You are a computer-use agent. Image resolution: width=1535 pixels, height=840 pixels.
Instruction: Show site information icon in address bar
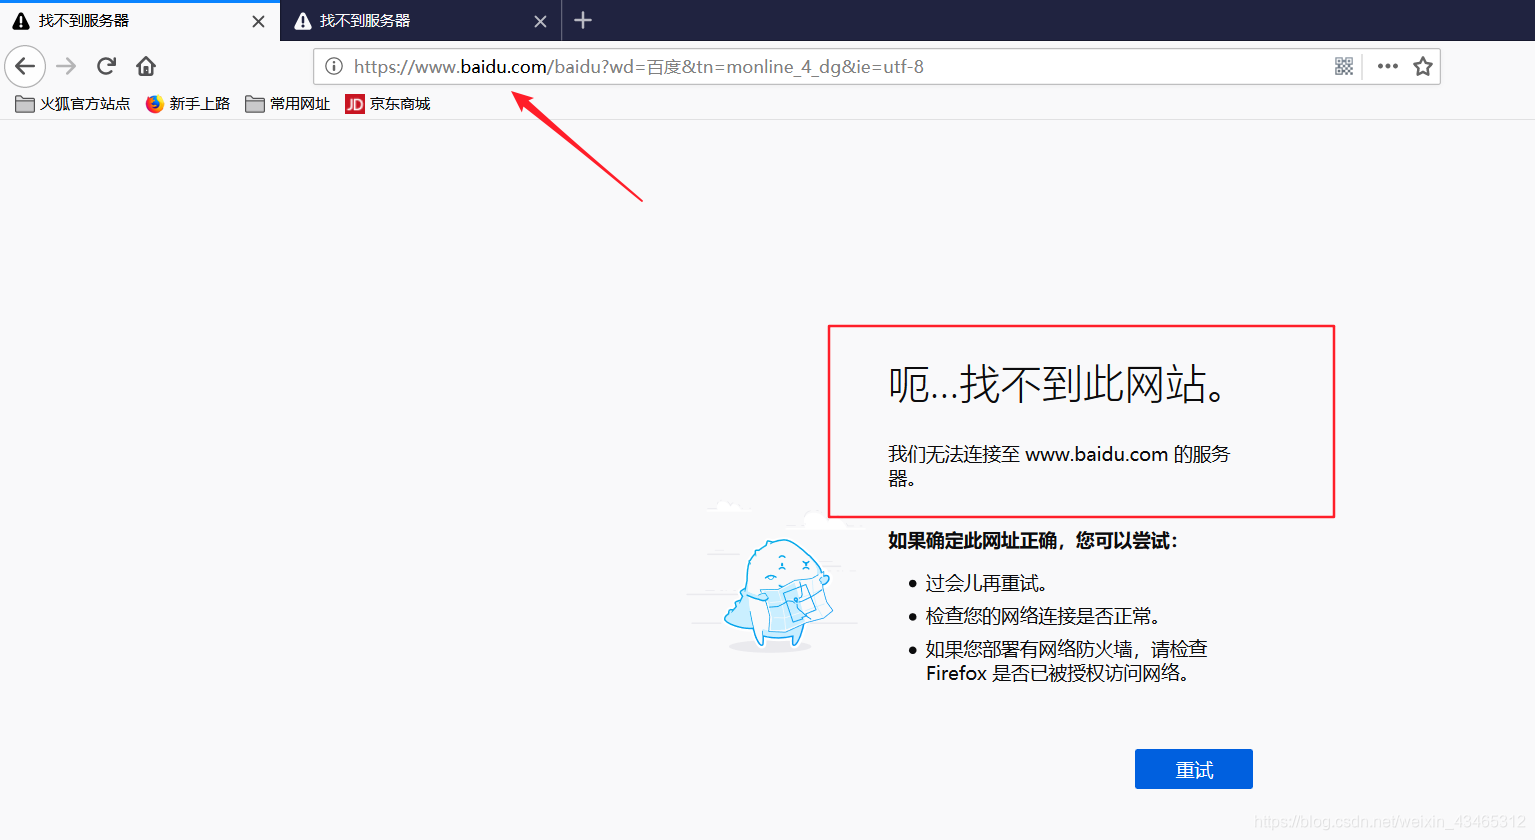click(x=334, y=67)
